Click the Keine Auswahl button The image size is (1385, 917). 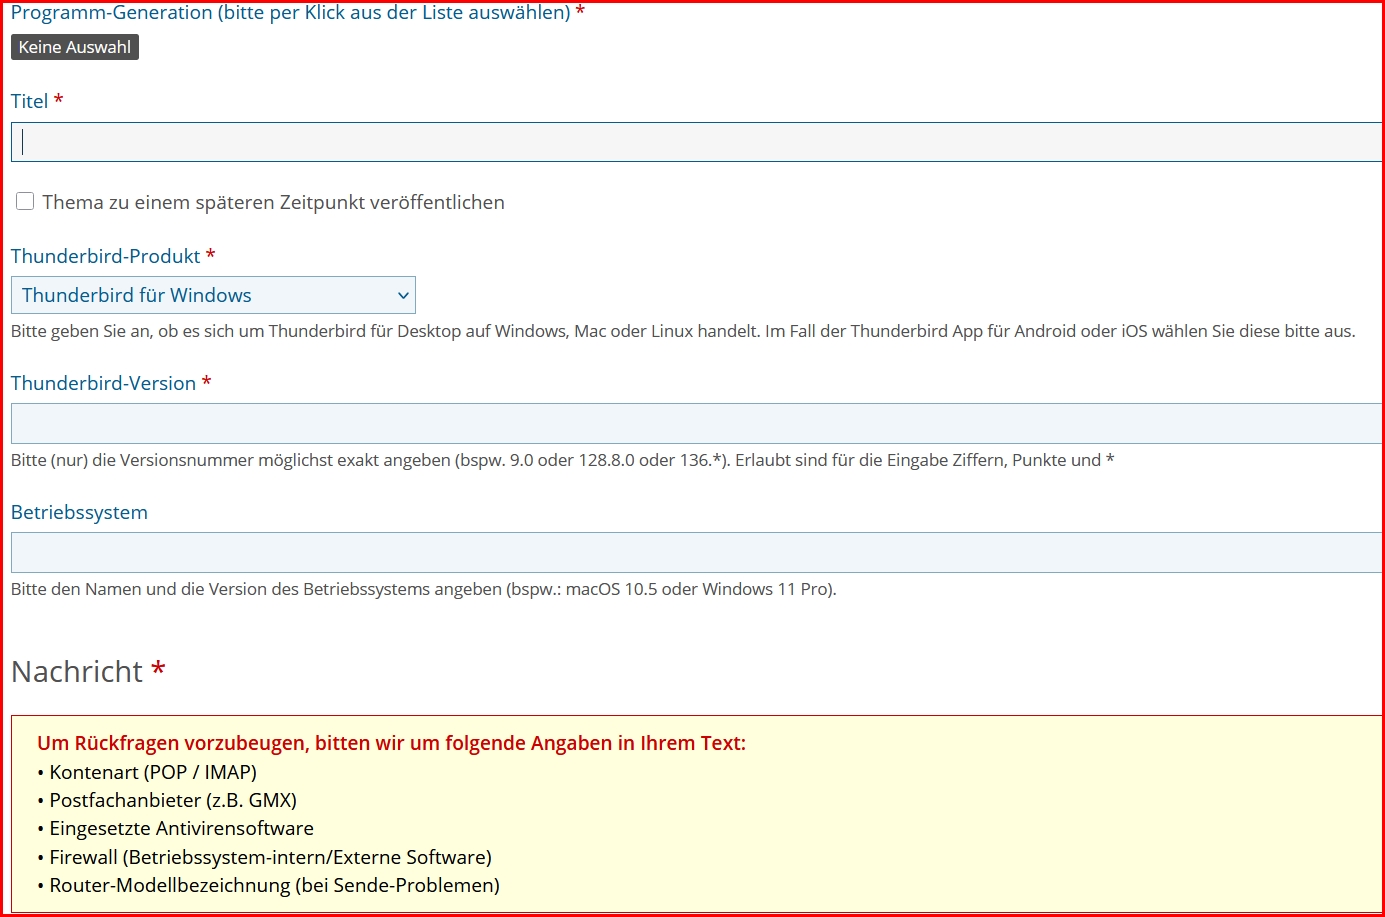(x=75, y=47)
